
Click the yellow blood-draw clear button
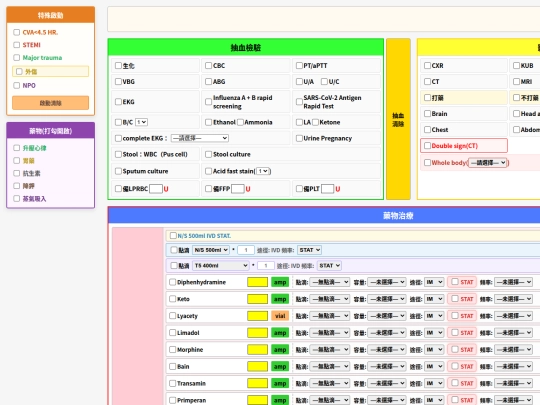point(398,119)
